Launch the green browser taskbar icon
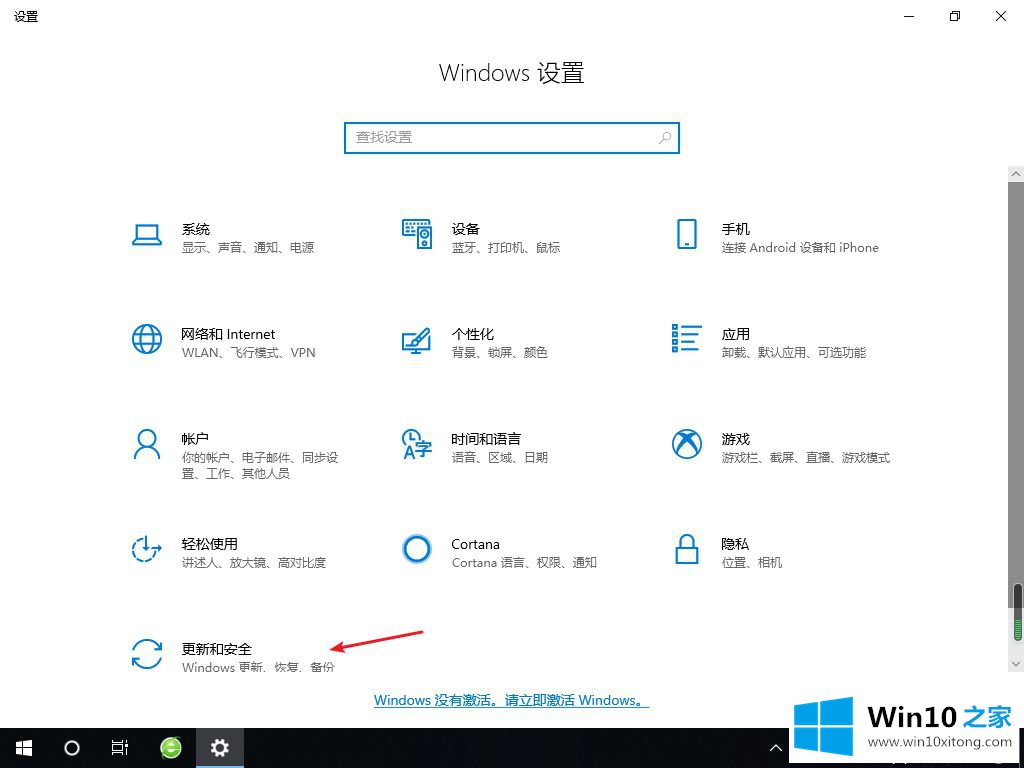 170,748
